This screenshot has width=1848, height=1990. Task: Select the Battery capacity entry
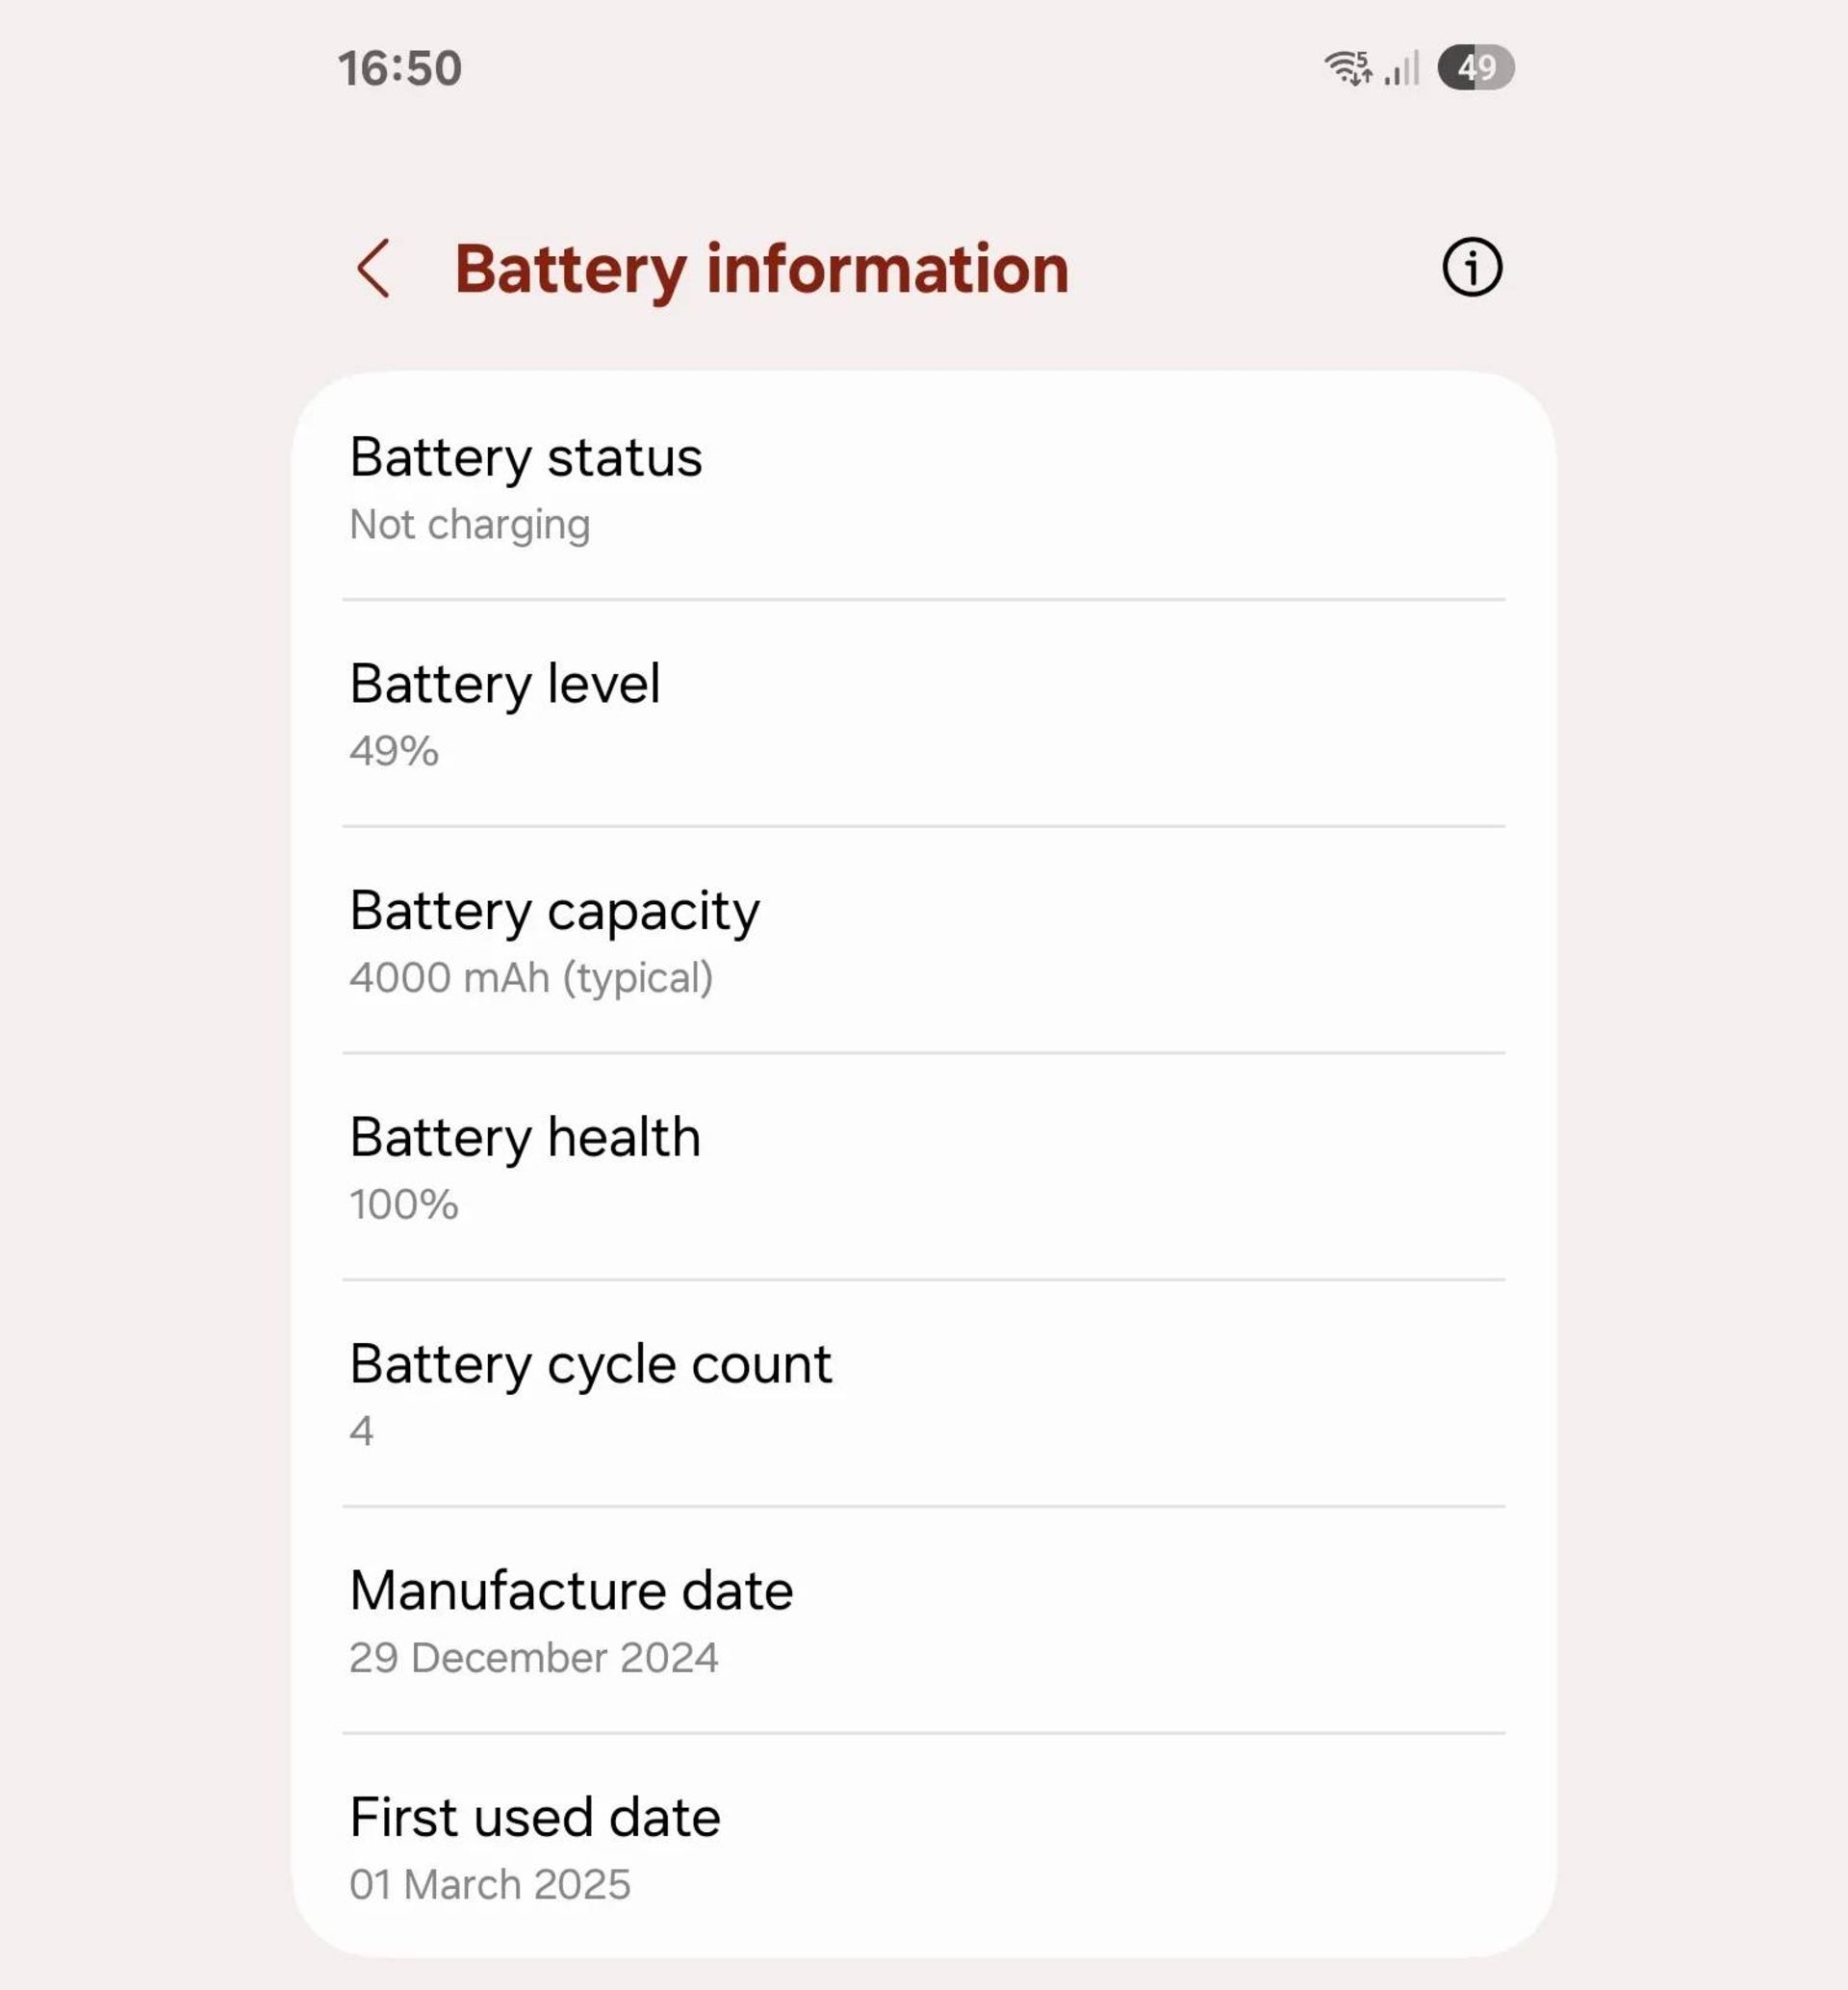tap(924, 940)
